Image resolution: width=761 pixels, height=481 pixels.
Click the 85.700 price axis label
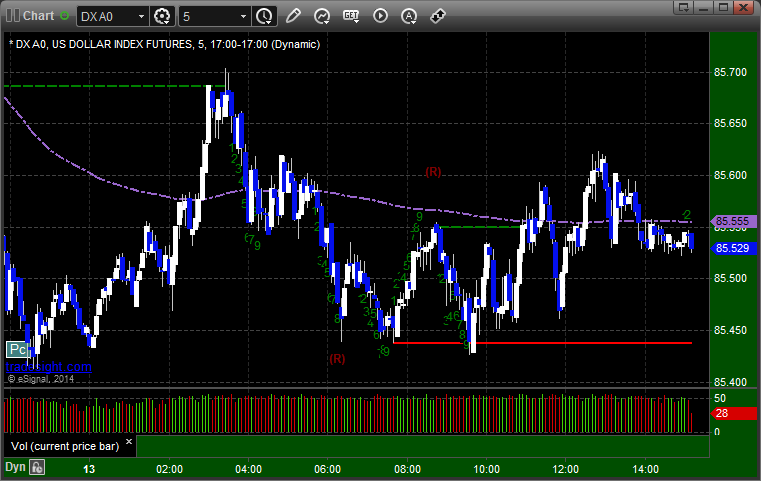(730, 72)
